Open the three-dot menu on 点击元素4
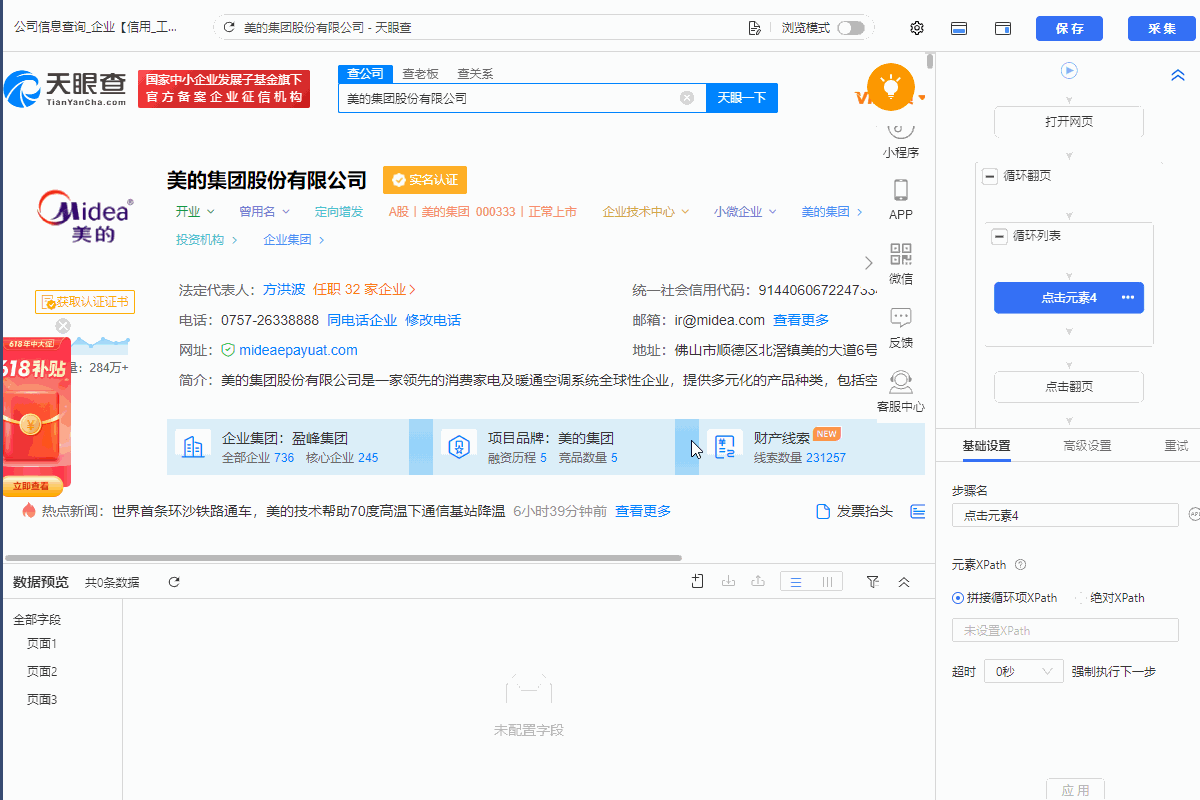 click(1128, 298)
